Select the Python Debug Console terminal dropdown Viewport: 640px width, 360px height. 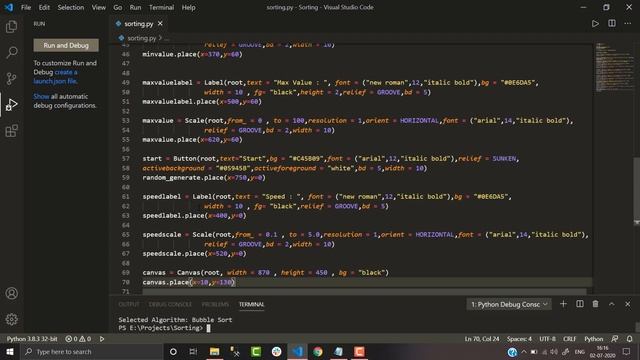click(x=509, y=304)
